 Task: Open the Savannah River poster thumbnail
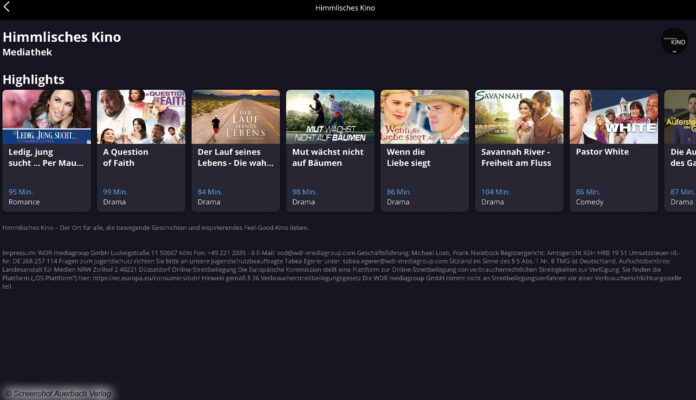(519, 117)
